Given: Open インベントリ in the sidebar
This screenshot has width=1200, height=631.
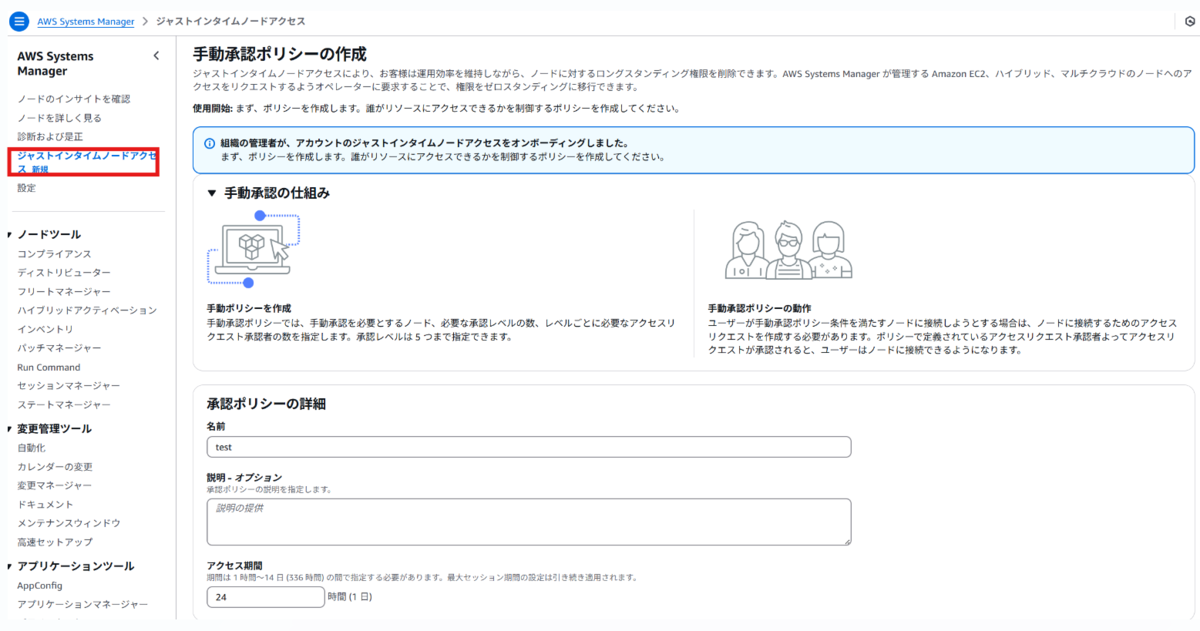Looking at the screenshot, I should (45, 329).
